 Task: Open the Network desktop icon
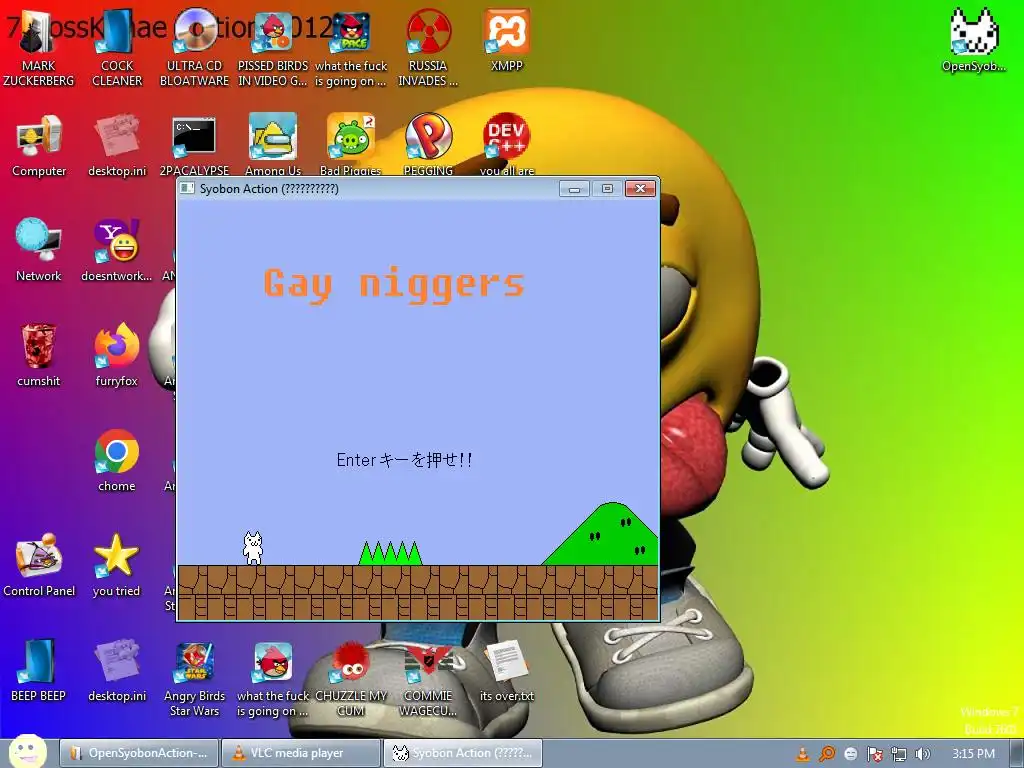(x=39, y=249)
